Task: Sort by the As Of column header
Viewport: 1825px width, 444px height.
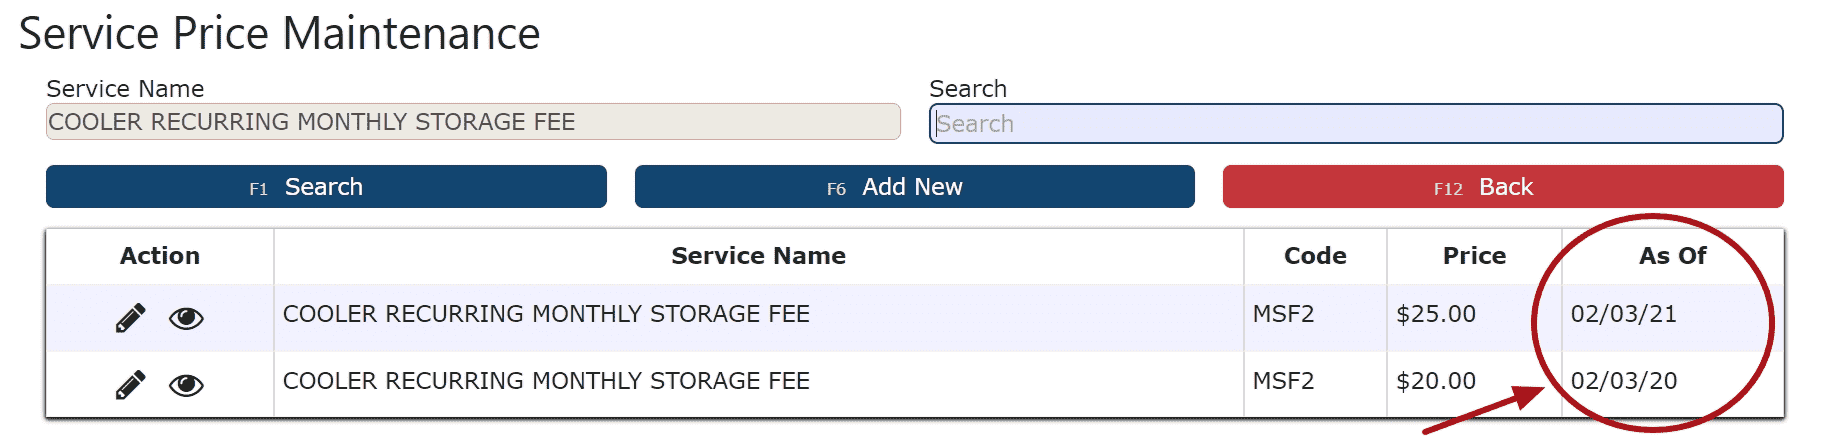Action: click(x=1672, y=256)
